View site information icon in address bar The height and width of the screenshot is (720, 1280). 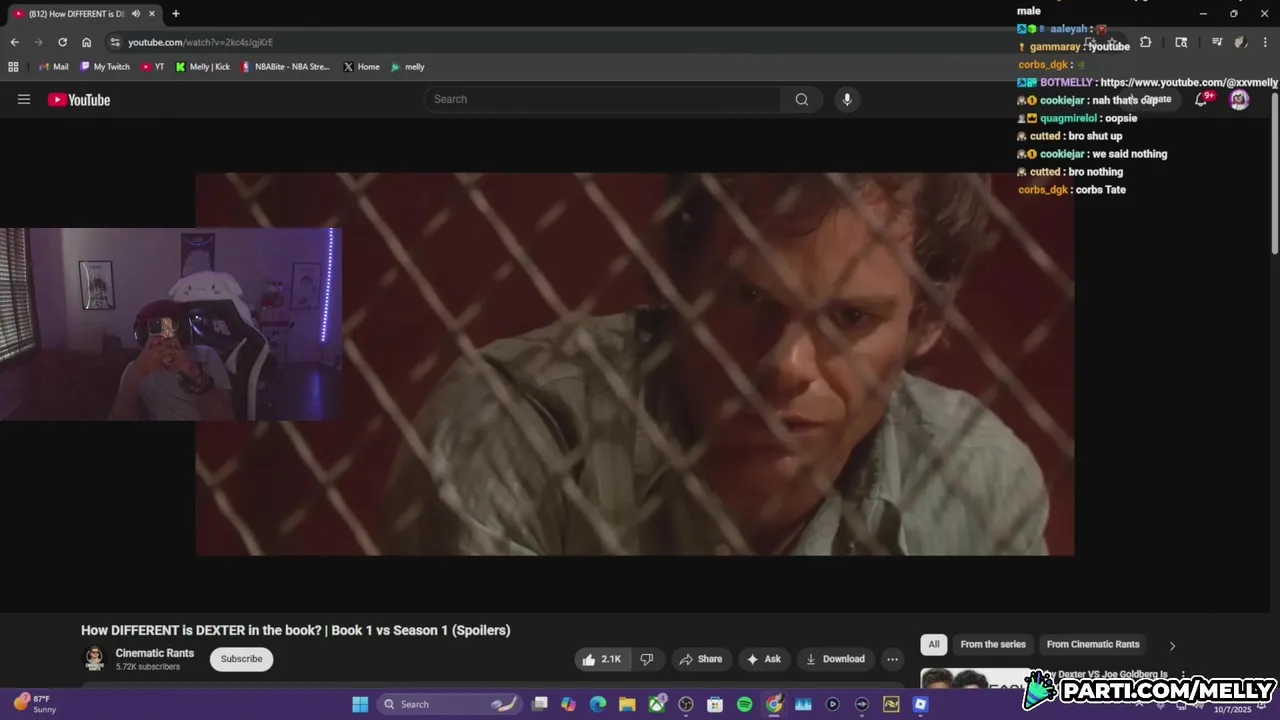click(x=116, y=42)
